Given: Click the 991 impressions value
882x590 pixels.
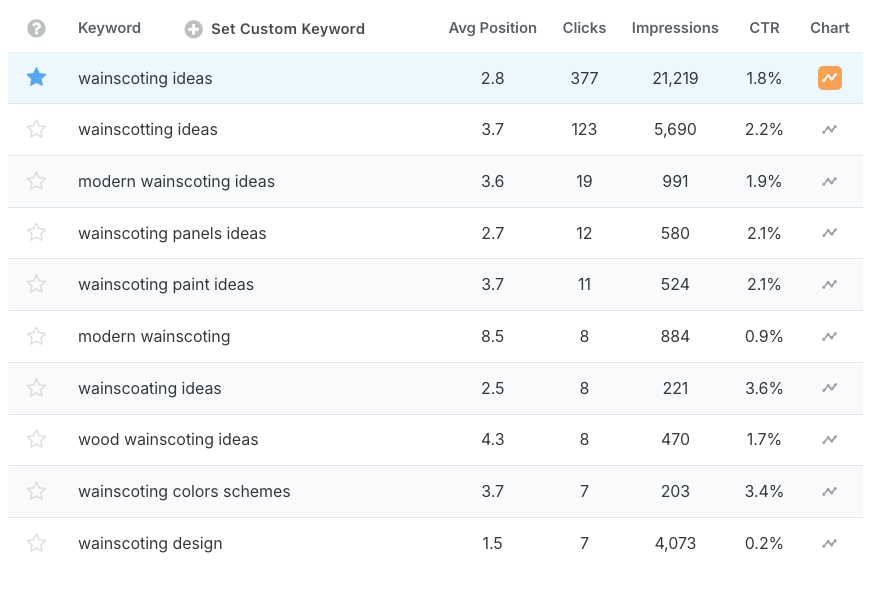Looking at the screenshot, I should pos(675,181).
